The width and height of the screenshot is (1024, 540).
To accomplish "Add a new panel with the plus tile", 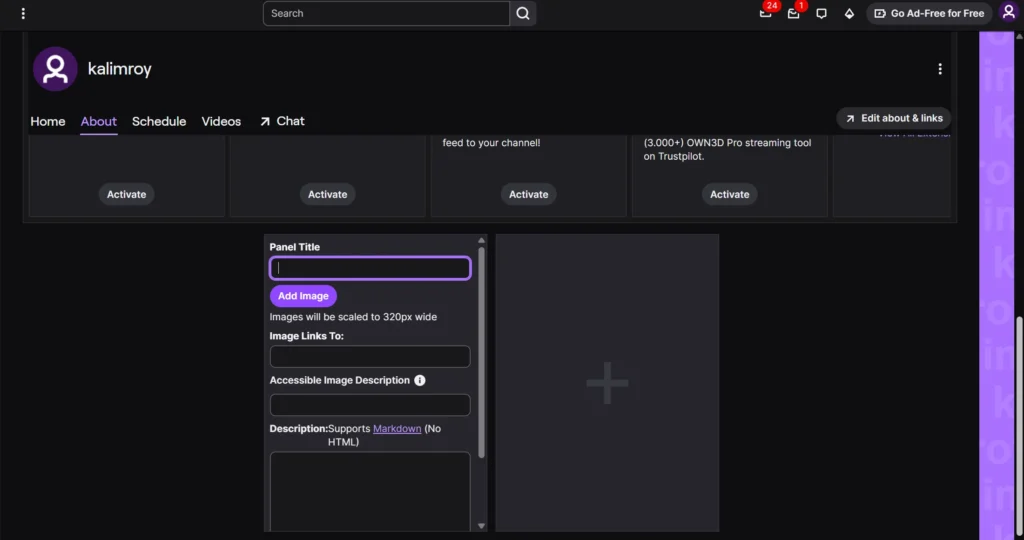I will coord(607,383).
